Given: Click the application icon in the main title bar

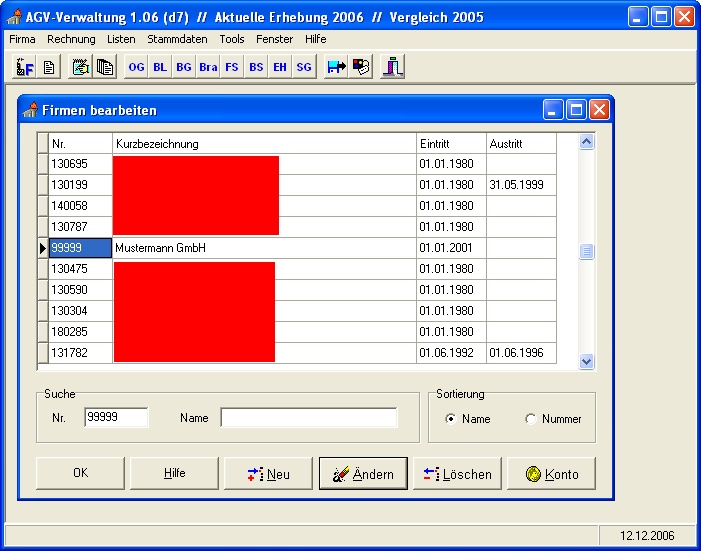Looking at the screenshot, I should tap(14, 17).
